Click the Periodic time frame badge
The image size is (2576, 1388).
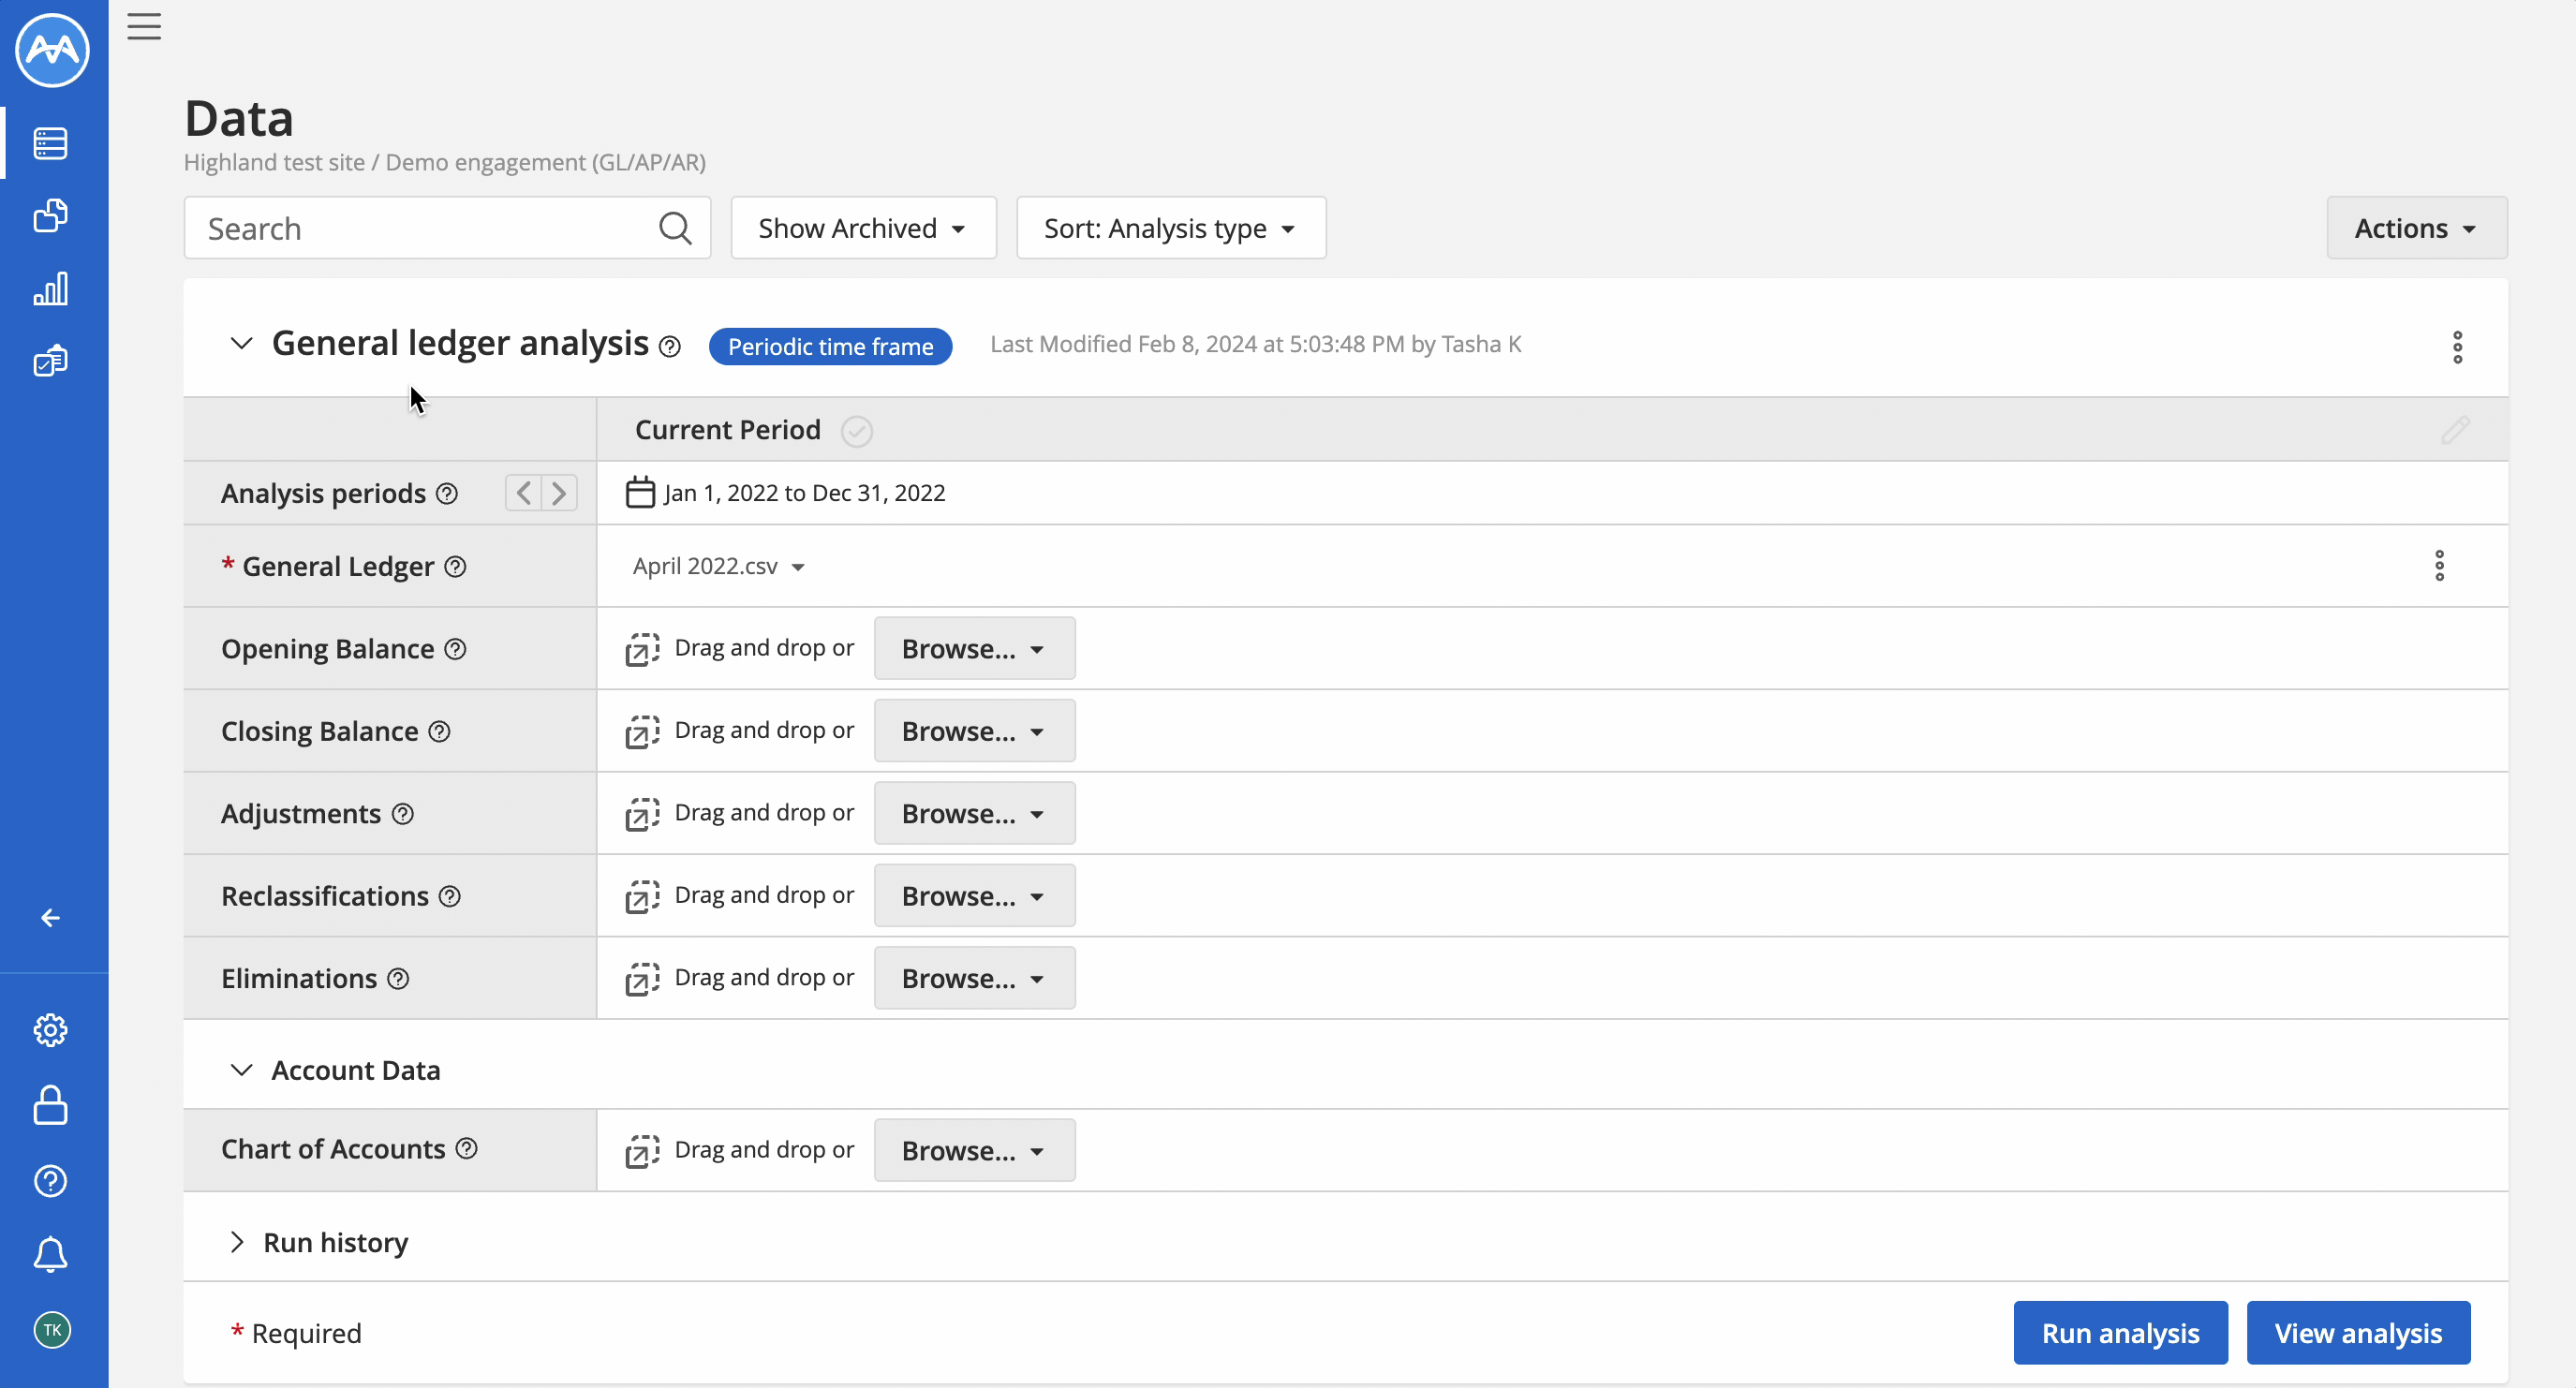pyautogui.click(x=830, y=347)
